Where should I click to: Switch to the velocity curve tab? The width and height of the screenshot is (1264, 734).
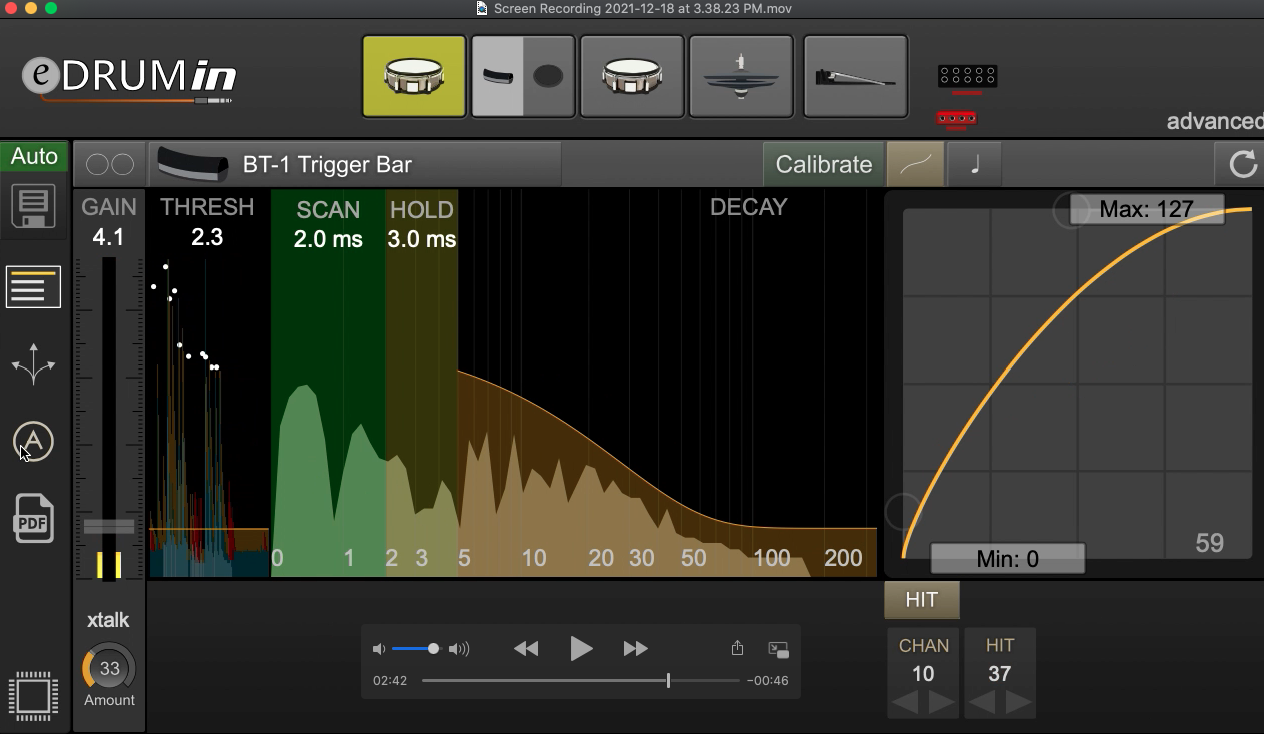point(915,165)
